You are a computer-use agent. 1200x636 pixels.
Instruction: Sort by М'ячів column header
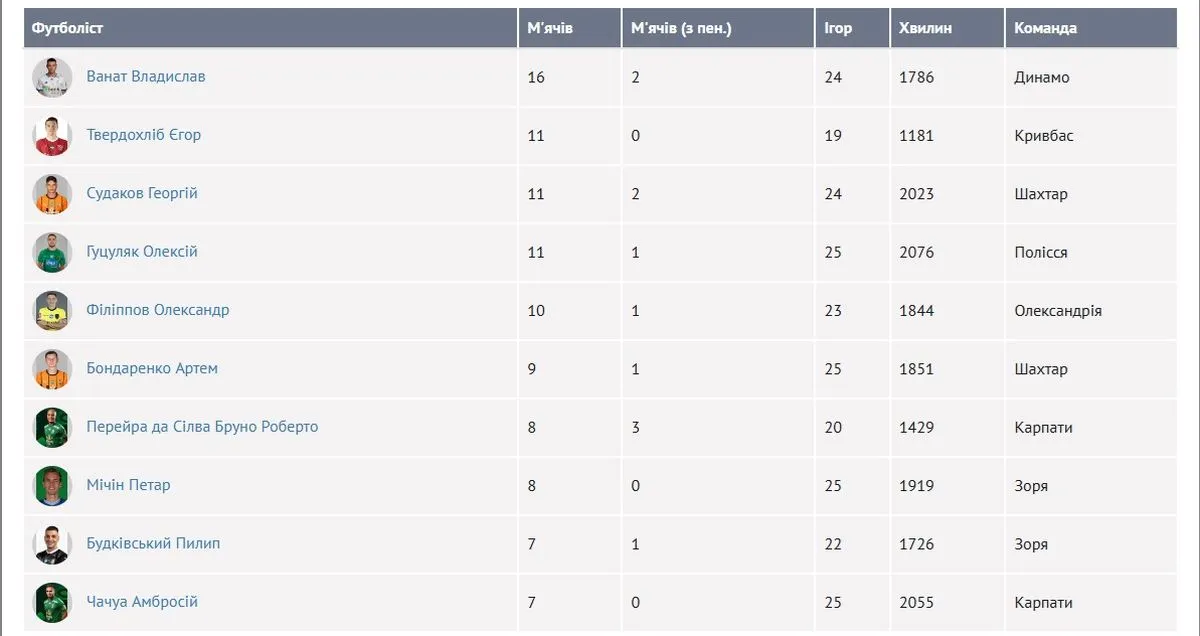click(550, 28)
